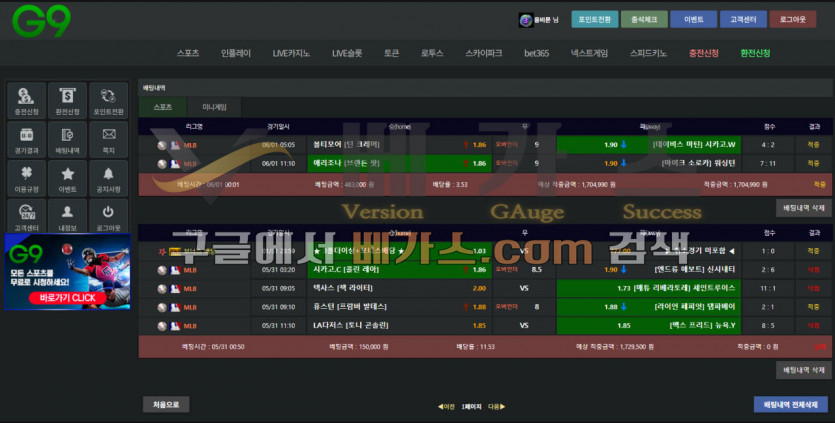Screen dimensions: 835x423
Task: Click MLB flag icon in LA다저스 row
Action: [175, 326]
